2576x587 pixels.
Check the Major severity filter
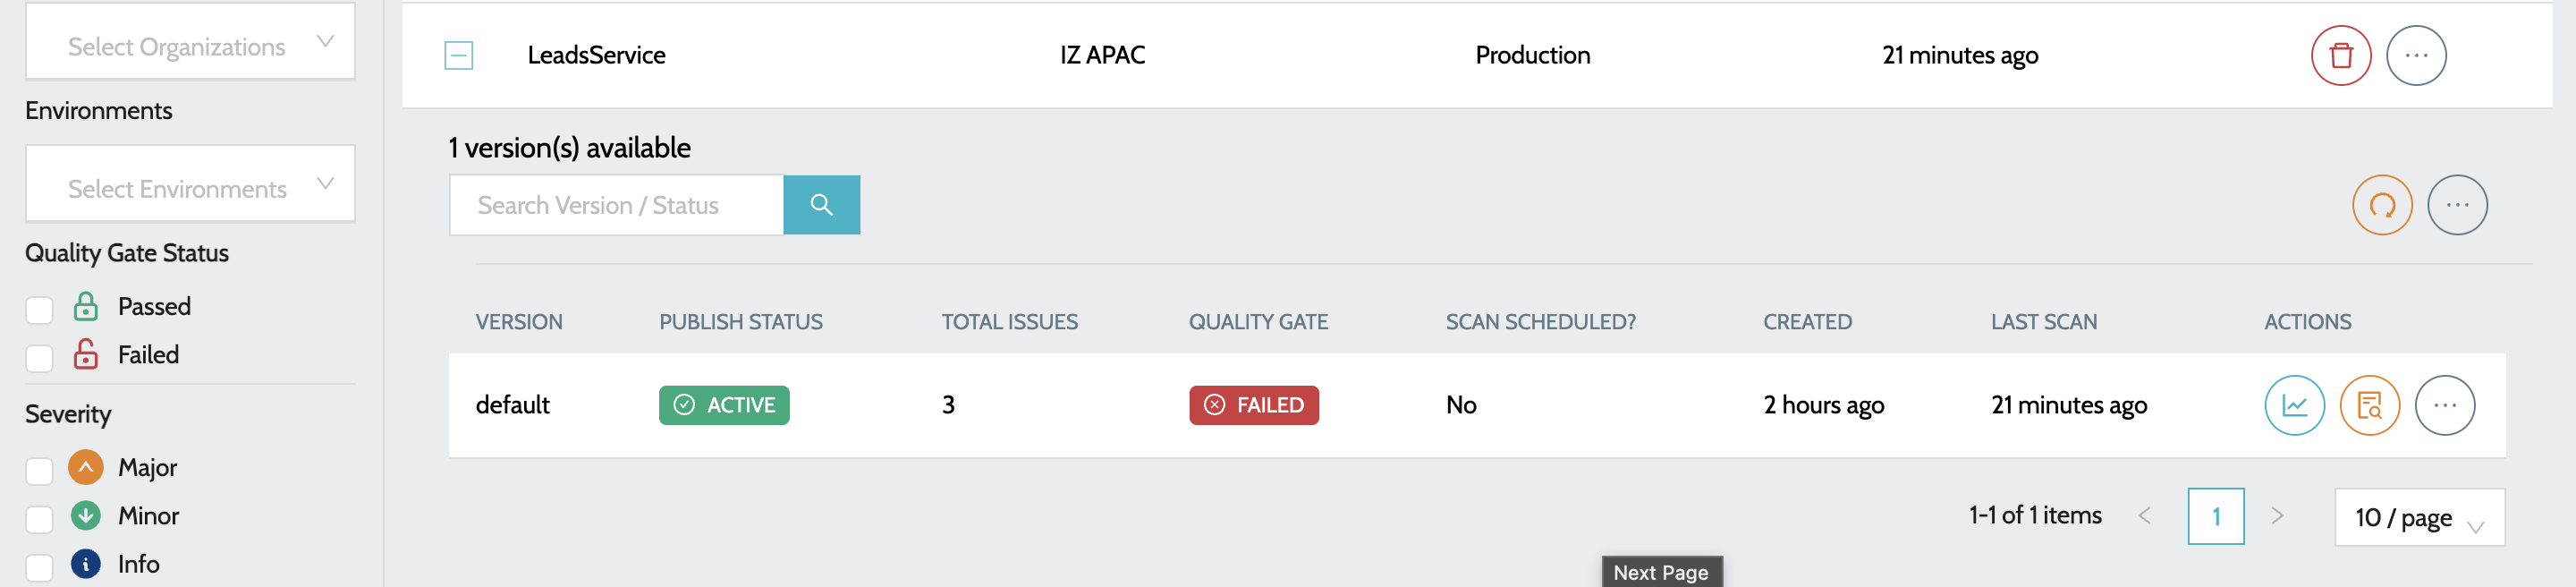click(x=39, y=471)
